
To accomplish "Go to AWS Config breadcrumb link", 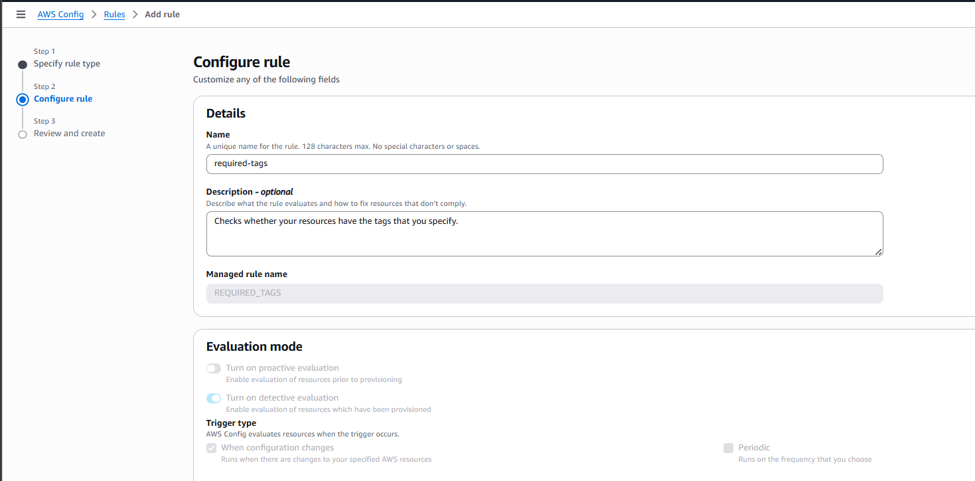I will 60,14.
